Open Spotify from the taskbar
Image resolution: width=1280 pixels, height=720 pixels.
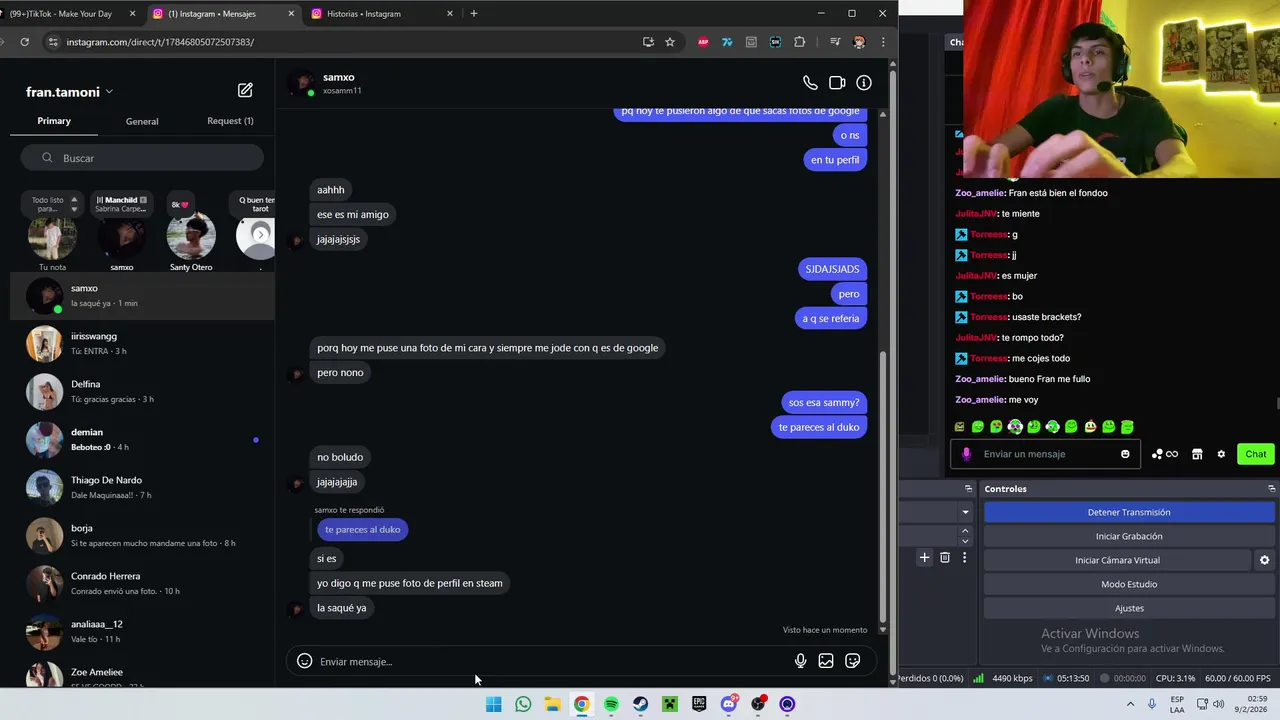point(611,704)
